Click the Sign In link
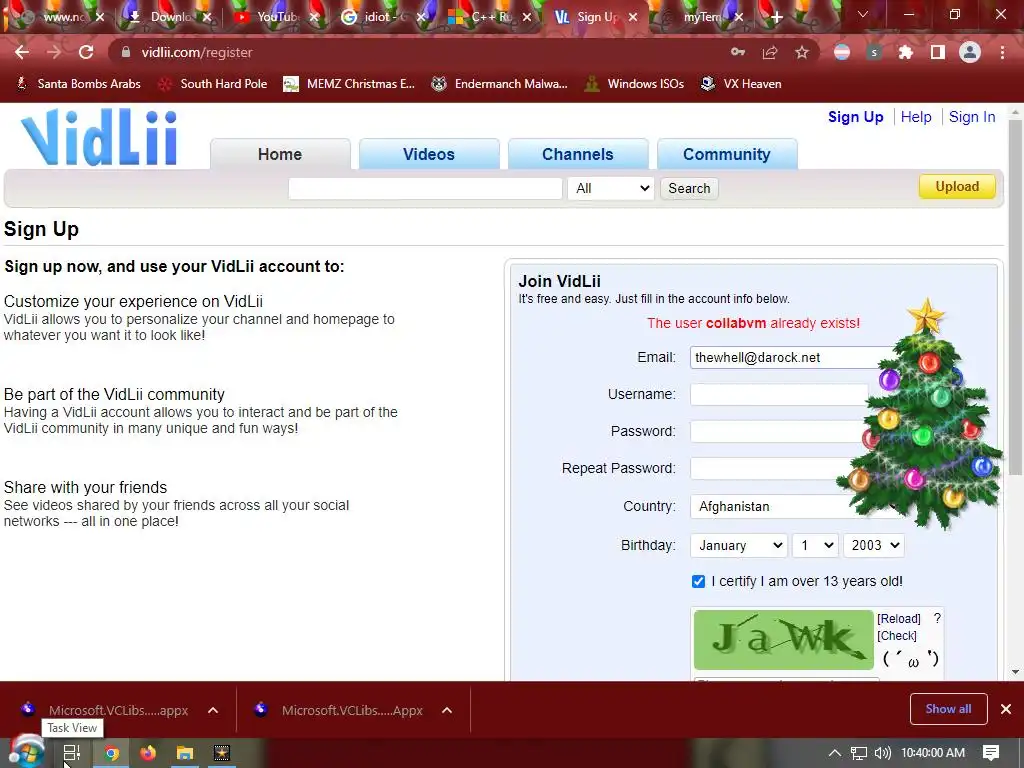This screenshot has height=768, width=1024. pyautogui.click(x=972, y=117)
